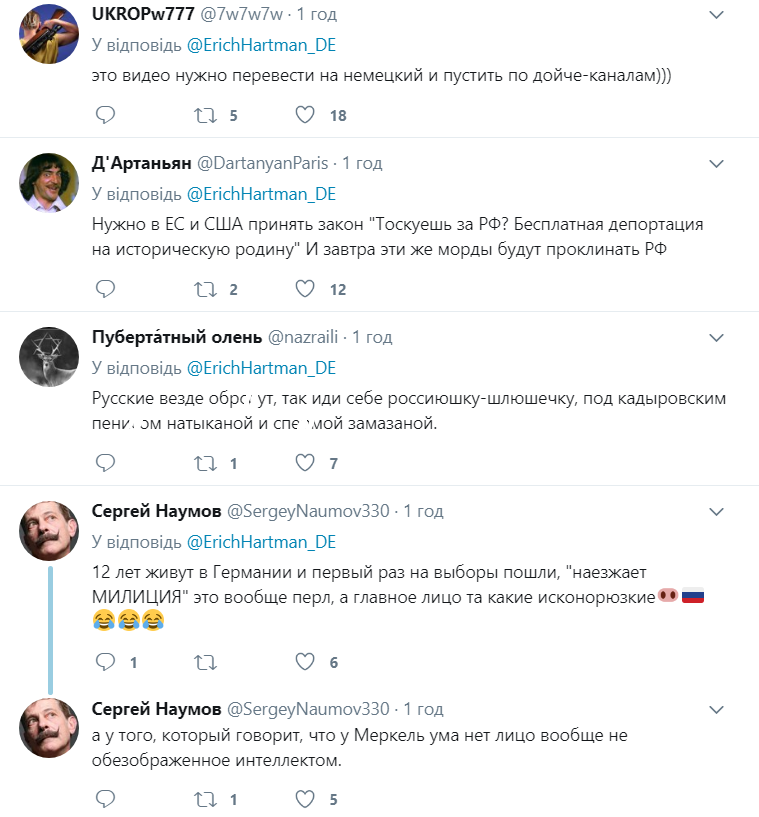Open @ErichHartman_DE link in UKROPw777's tweet
This screenshot has height=817, width=759.
pos(261,46)
